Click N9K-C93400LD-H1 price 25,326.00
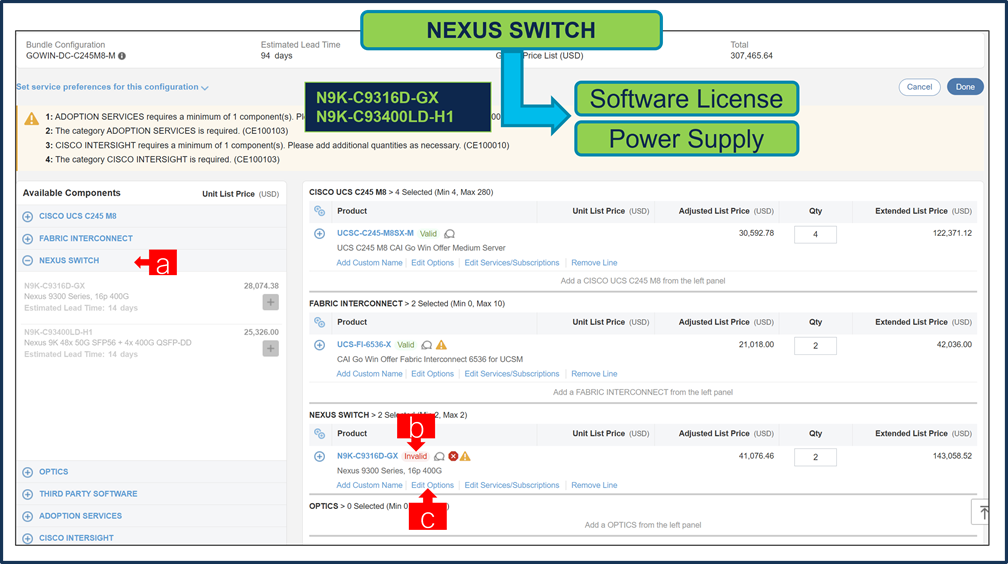This screenshot has width=1008, height=564. click(x=261, y=332)
